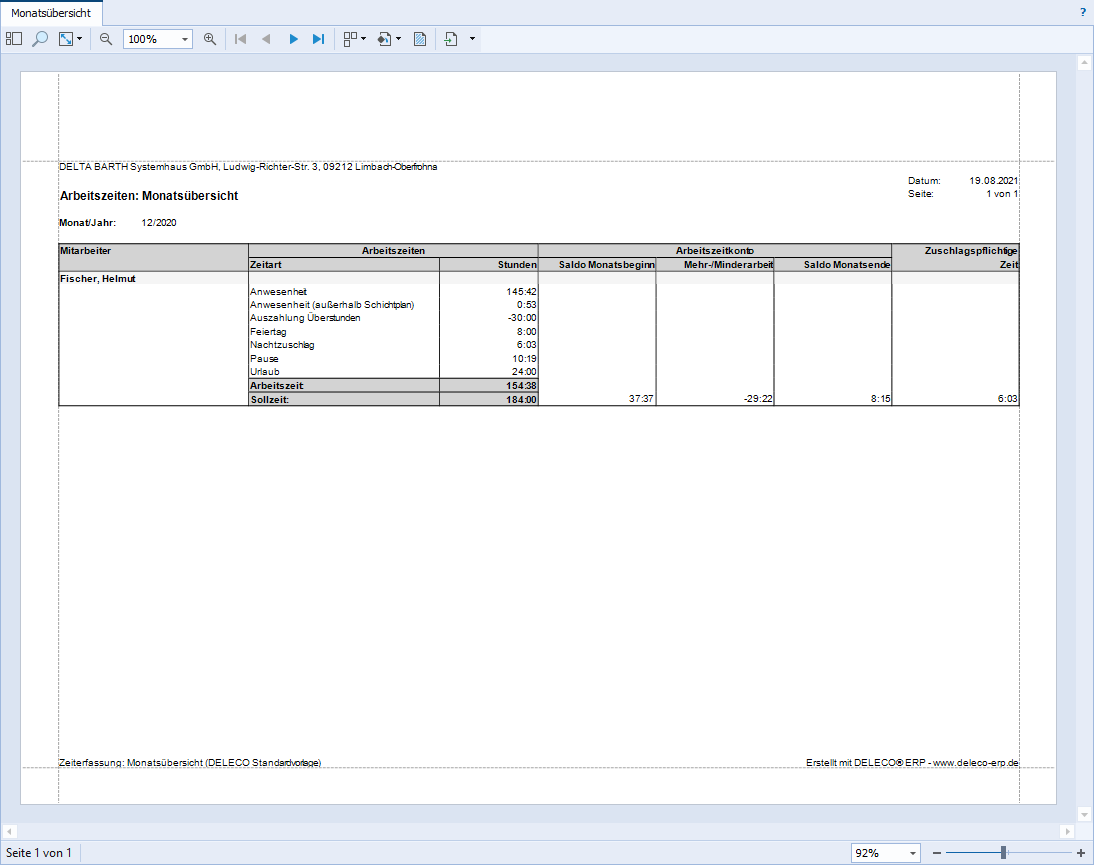
Task: Go to the previous page
Action: 266,39
